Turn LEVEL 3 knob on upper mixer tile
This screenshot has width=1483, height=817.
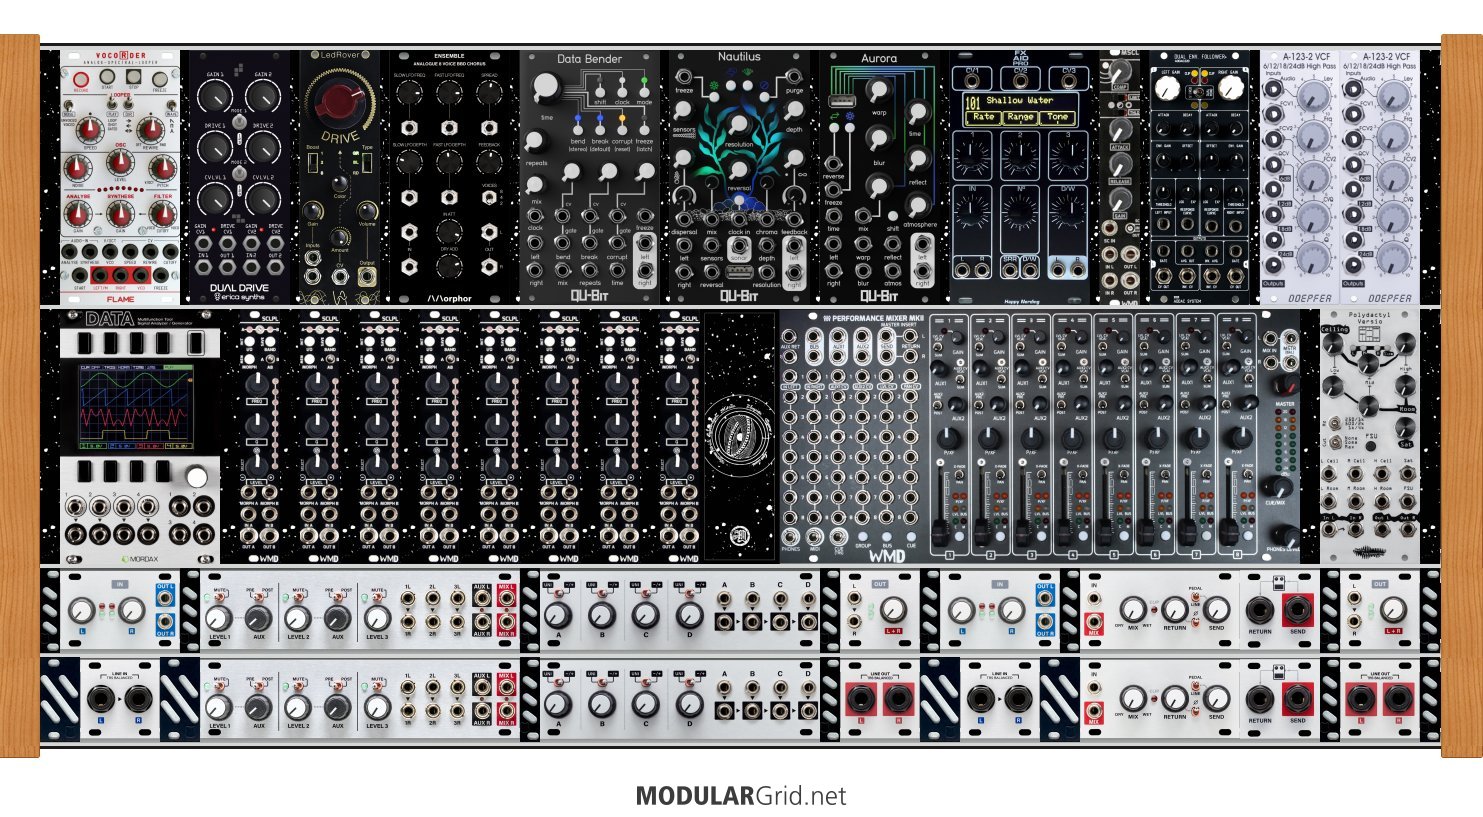point(377,619)
